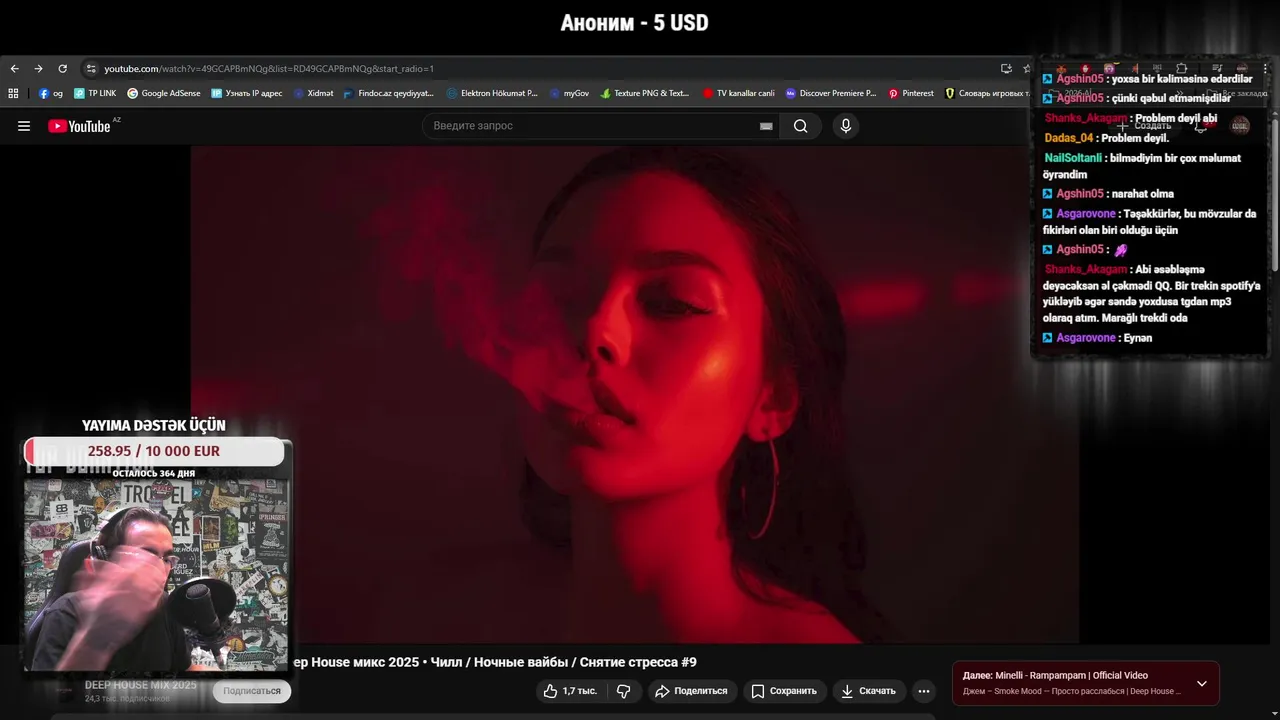Open site information icon in address bar
The height and width of the screenshot is (720, 1280).
tap(91, 69)
